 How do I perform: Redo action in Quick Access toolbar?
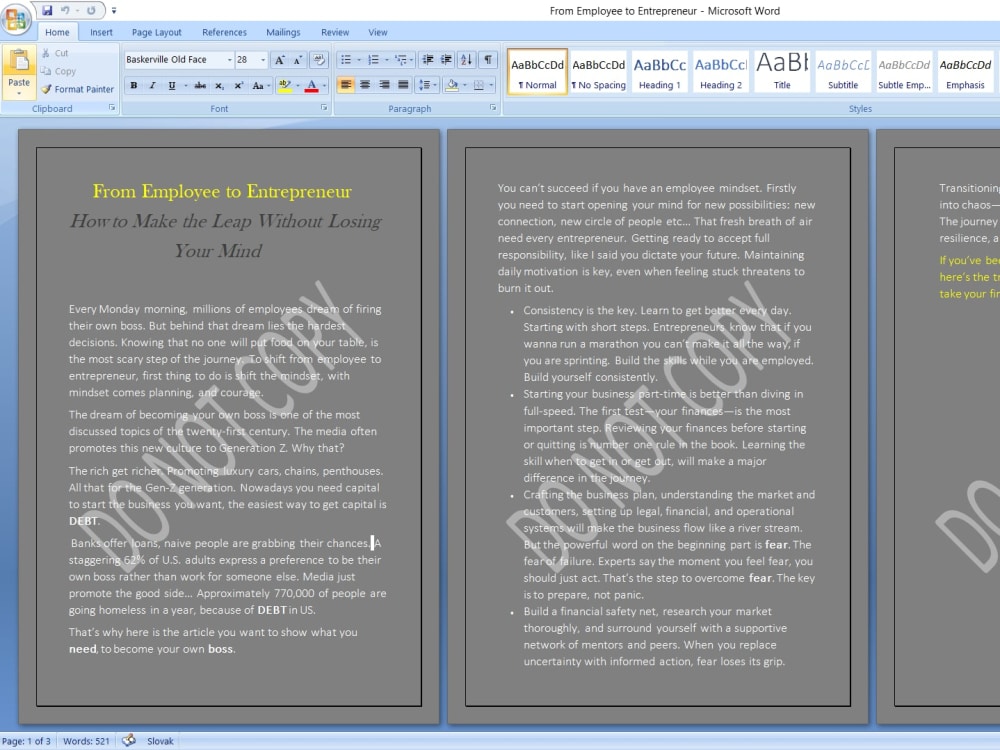(x=91, y=10)
